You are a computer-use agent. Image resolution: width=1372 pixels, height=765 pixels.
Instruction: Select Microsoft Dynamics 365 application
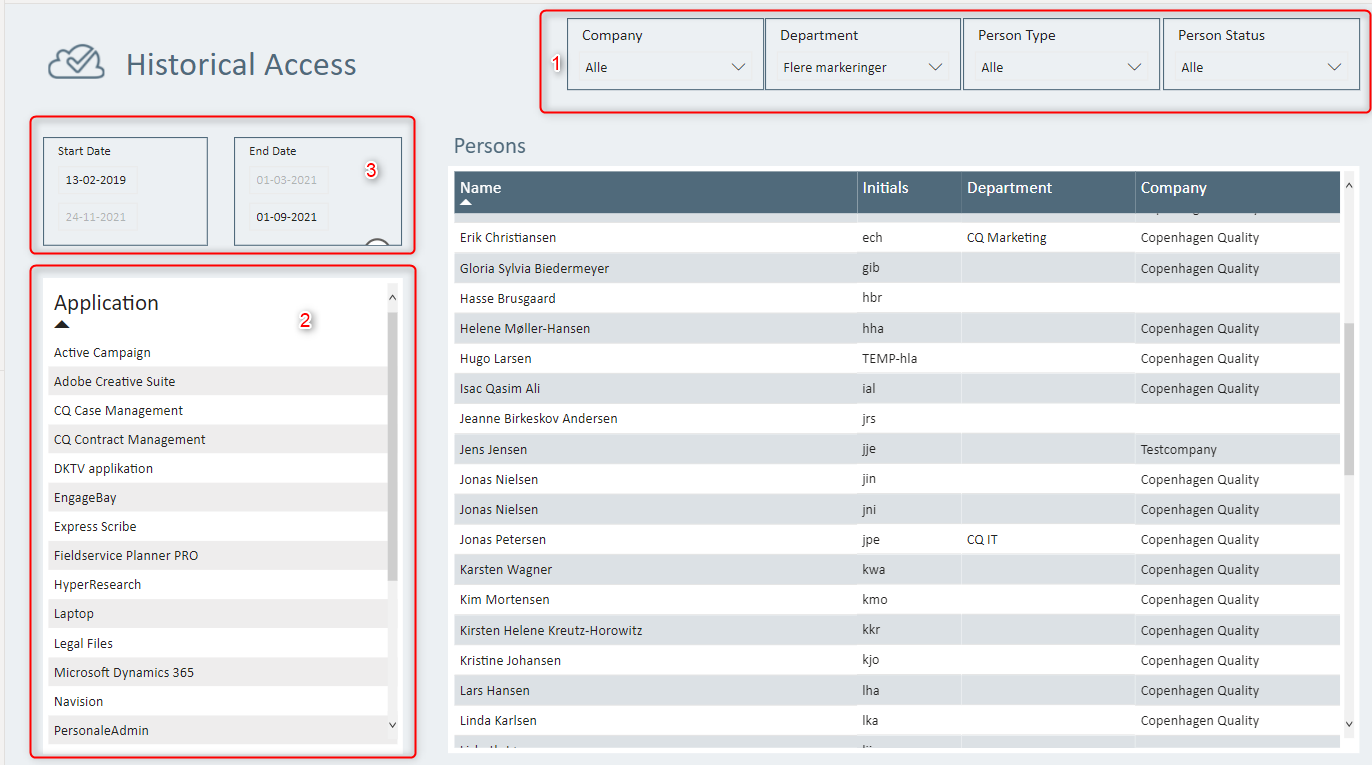(x=124, y=673)
